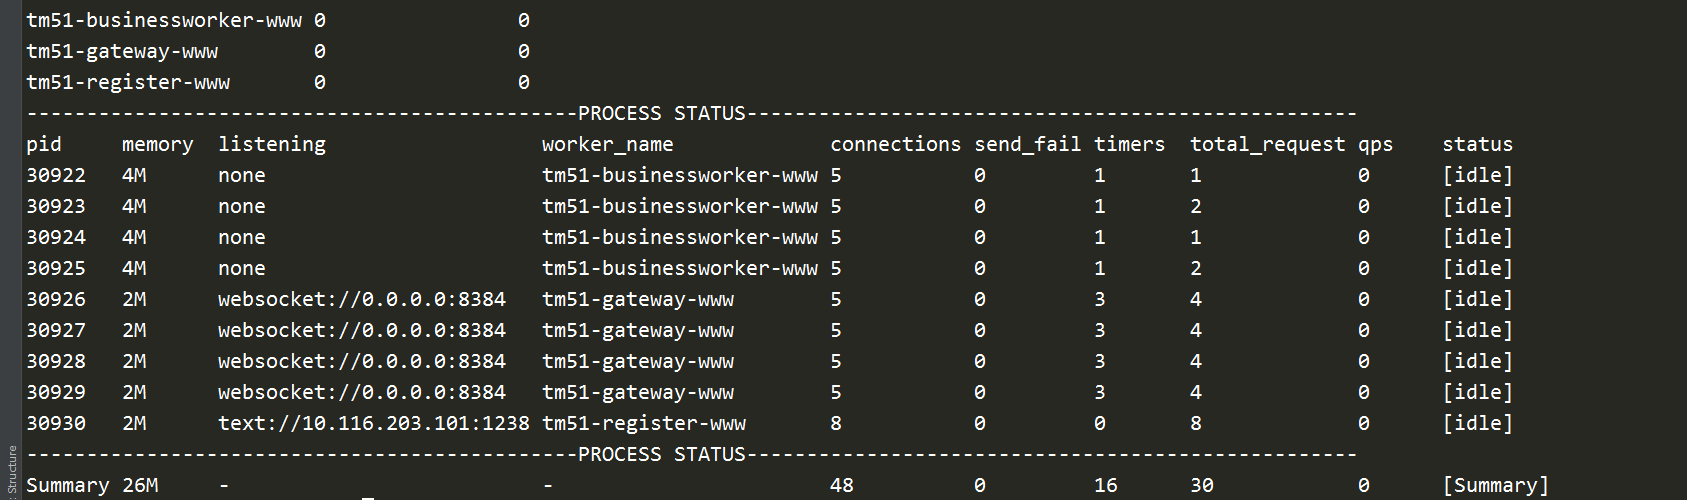
Task: Click tm51-register-www in process status table
Action: tap(643, 423)
